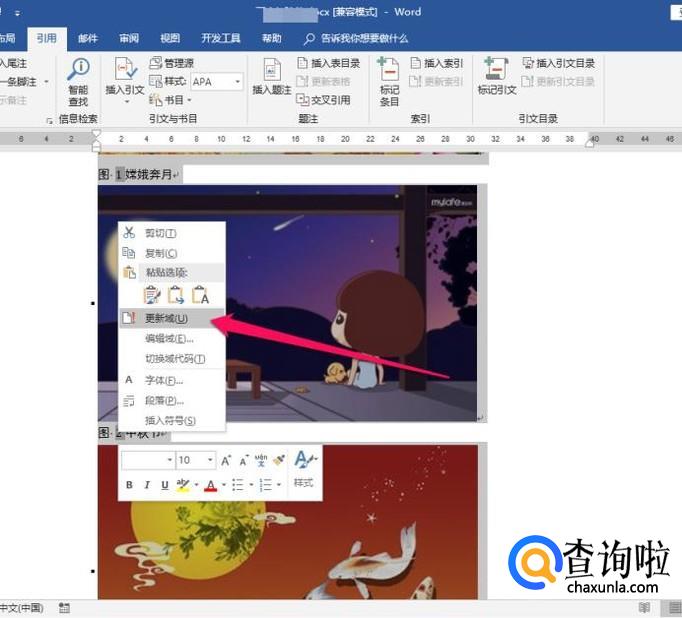Choose 段落(P)... in the context menu
The image size is (682, 618).
click(x=172, y=401)
